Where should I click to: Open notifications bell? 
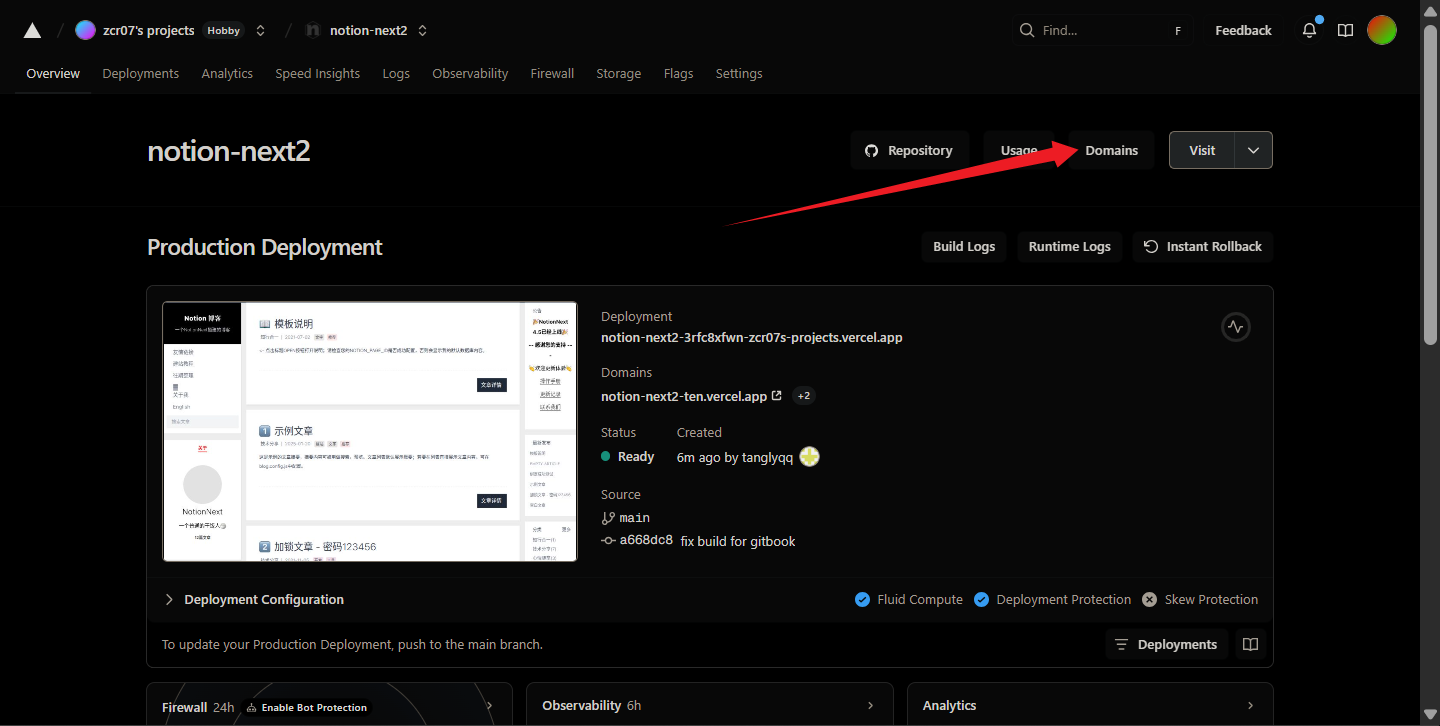click(x=1309, y=30)
